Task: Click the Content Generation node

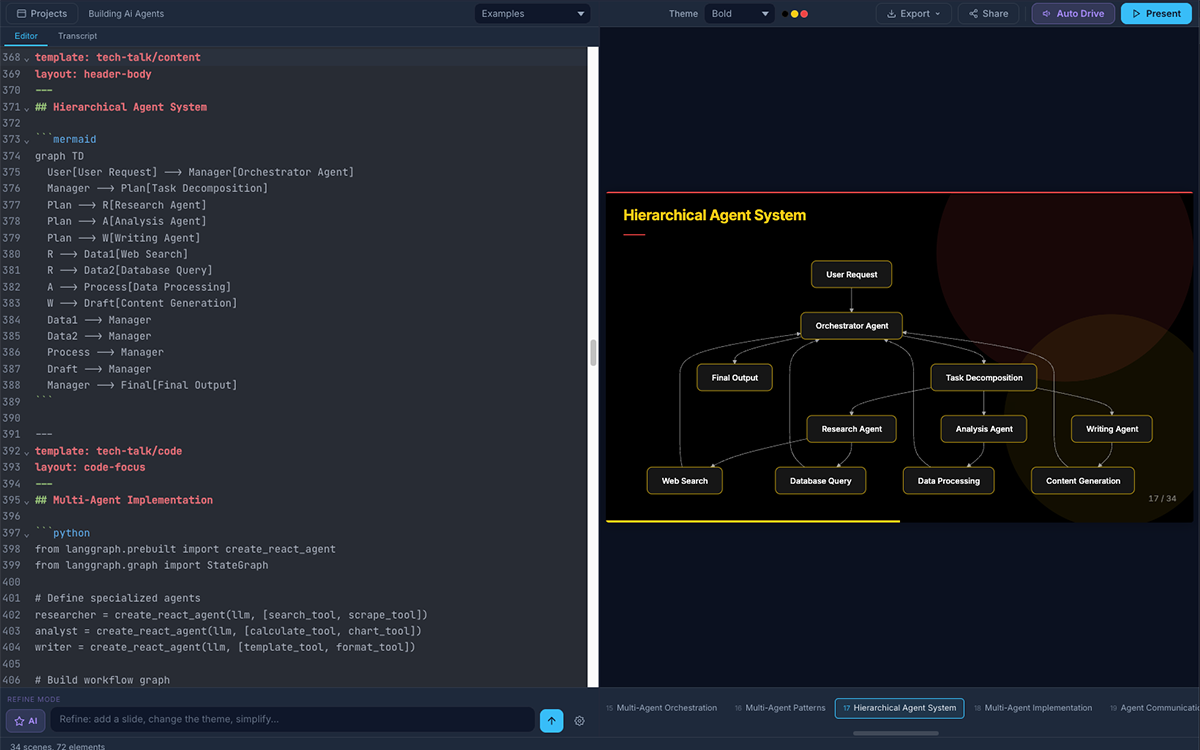Action: point(1083,481)
